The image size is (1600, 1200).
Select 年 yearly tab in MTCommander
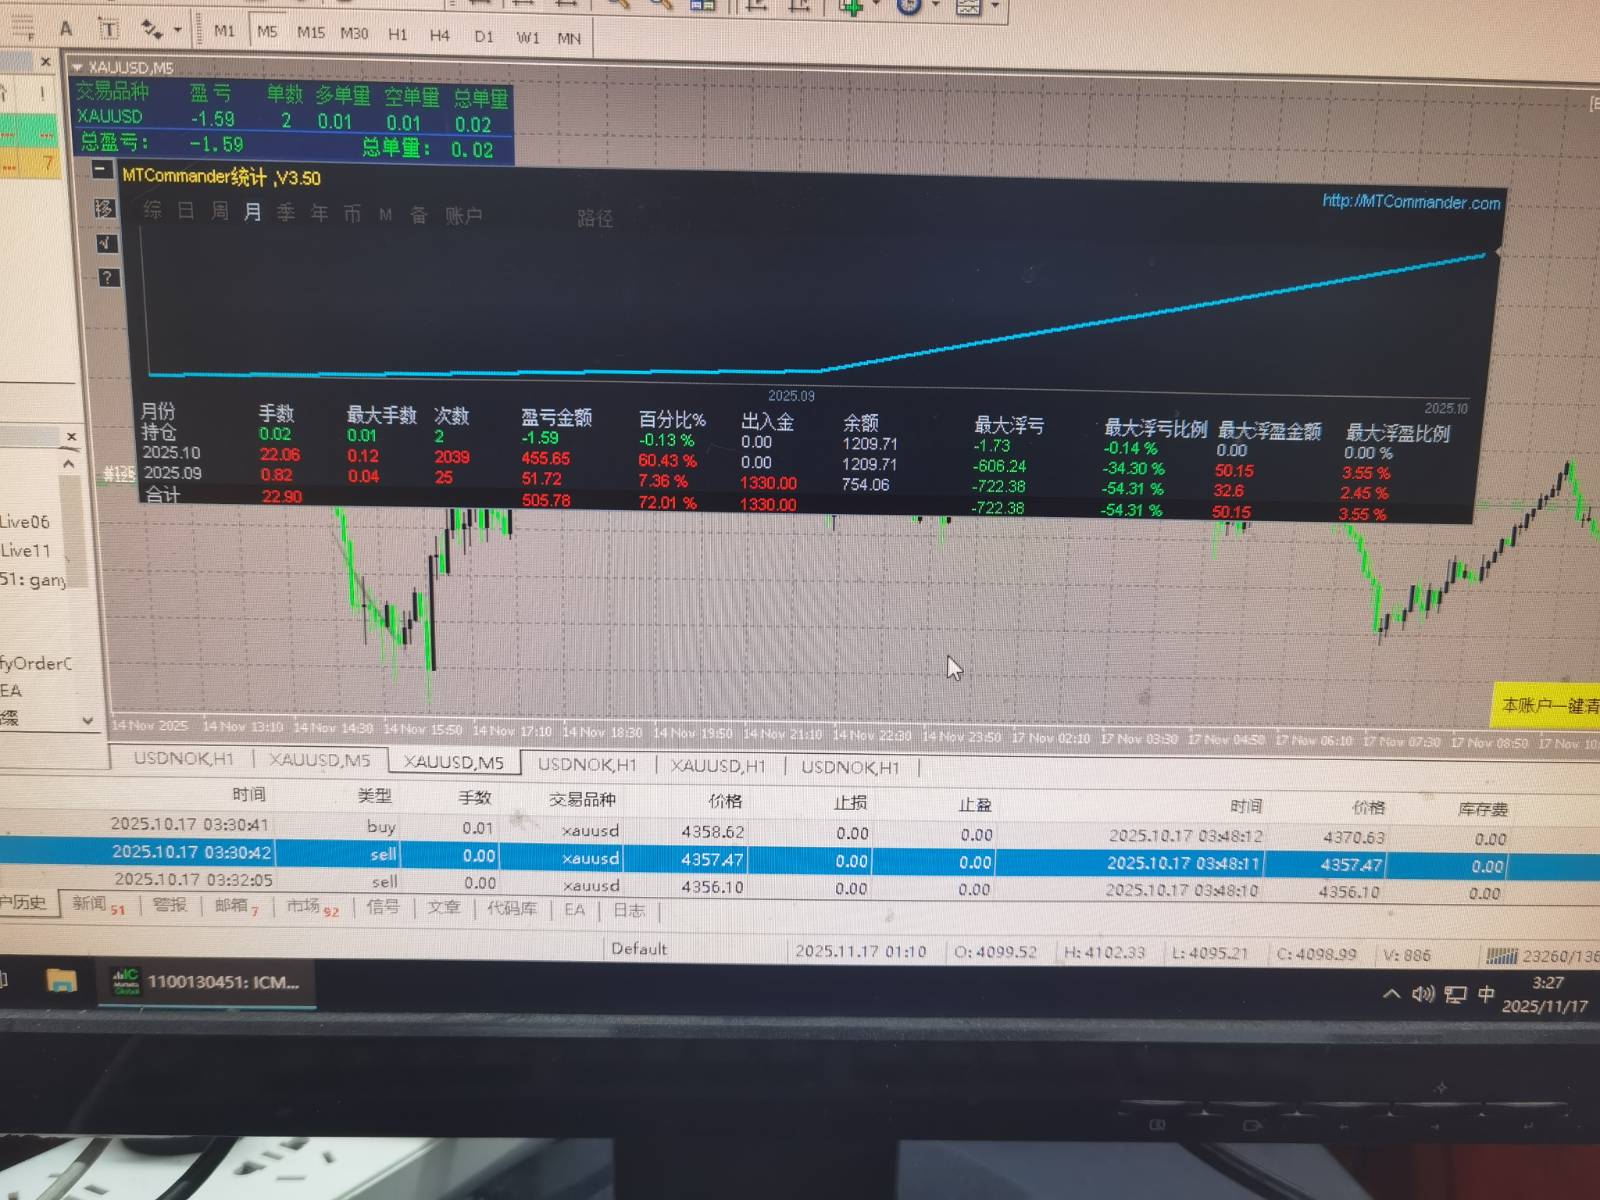(x=319, y=213)
